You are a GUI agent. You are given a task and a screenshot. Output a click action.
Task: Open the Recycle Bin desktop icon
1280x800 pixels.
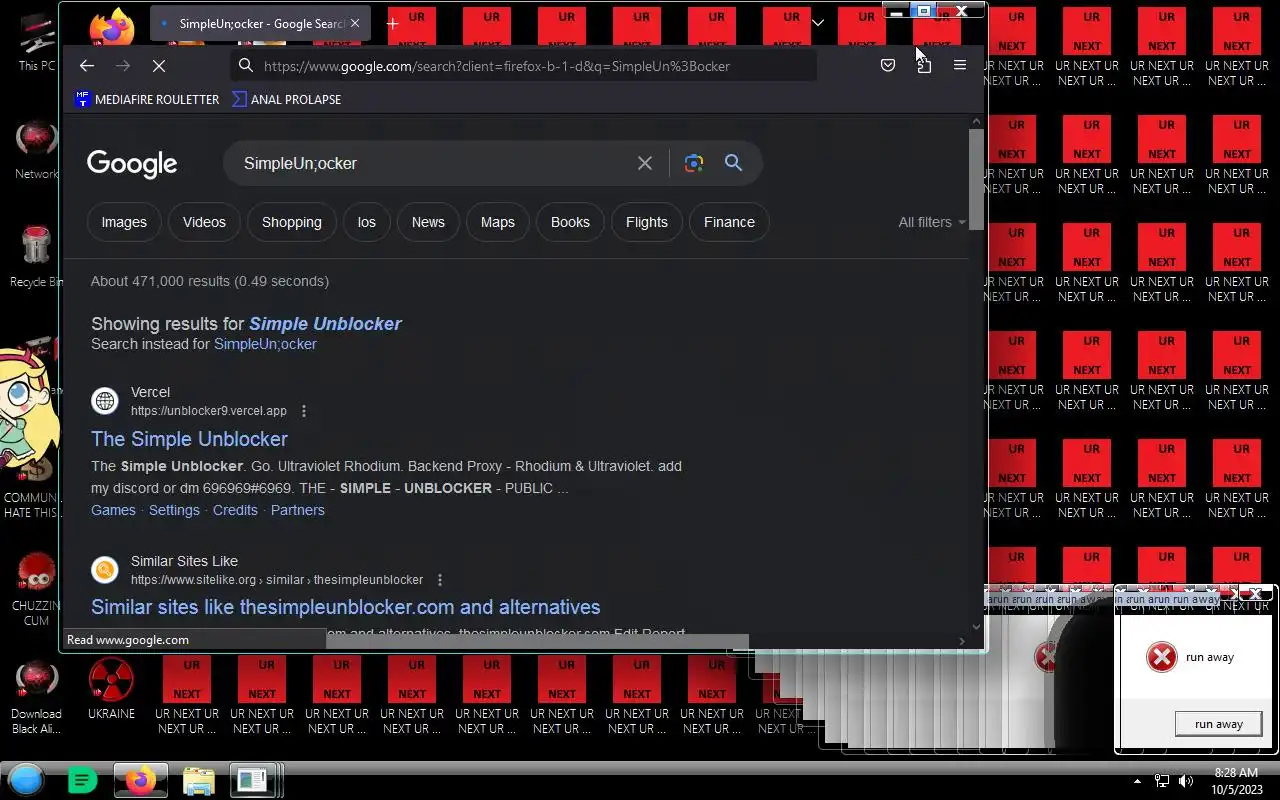point(36,257)
